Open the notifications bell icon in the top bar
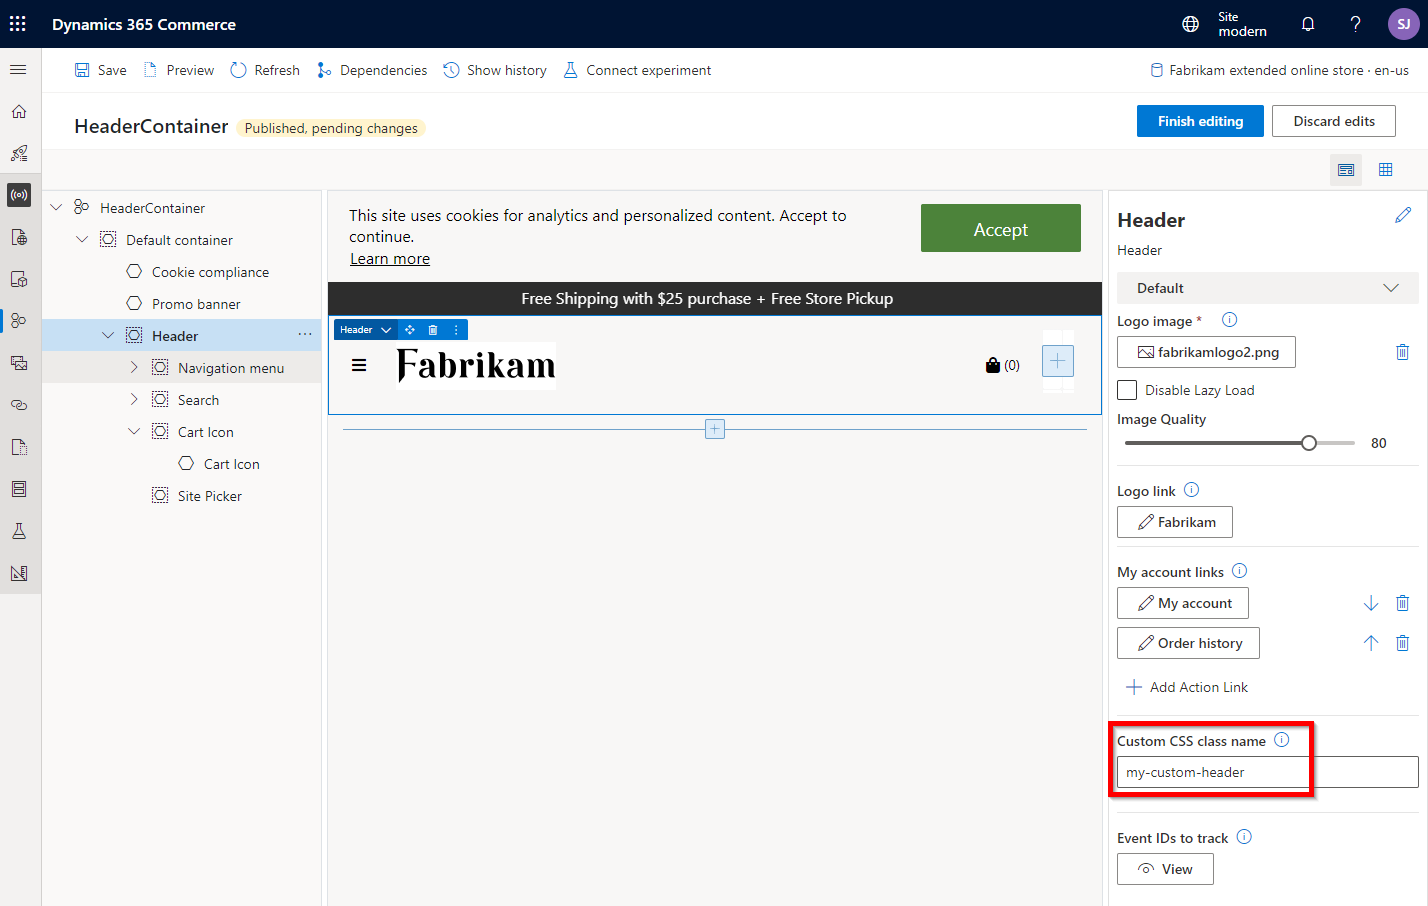 [1307, 23]
